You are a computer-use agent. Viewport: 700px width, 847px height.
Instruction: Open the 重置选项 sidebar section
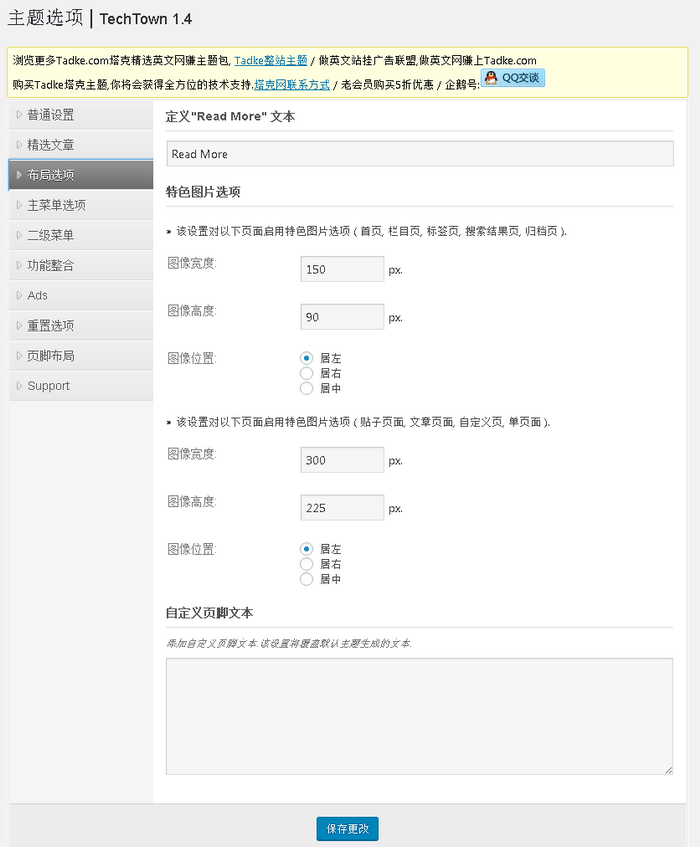[x=50, y=325]
